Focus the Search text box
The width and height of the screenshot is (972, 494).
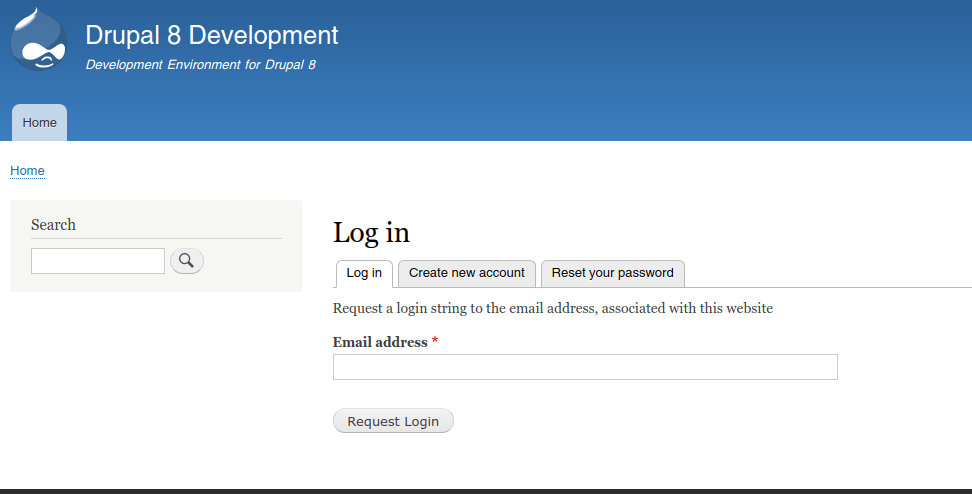click(x=98, y=261)
